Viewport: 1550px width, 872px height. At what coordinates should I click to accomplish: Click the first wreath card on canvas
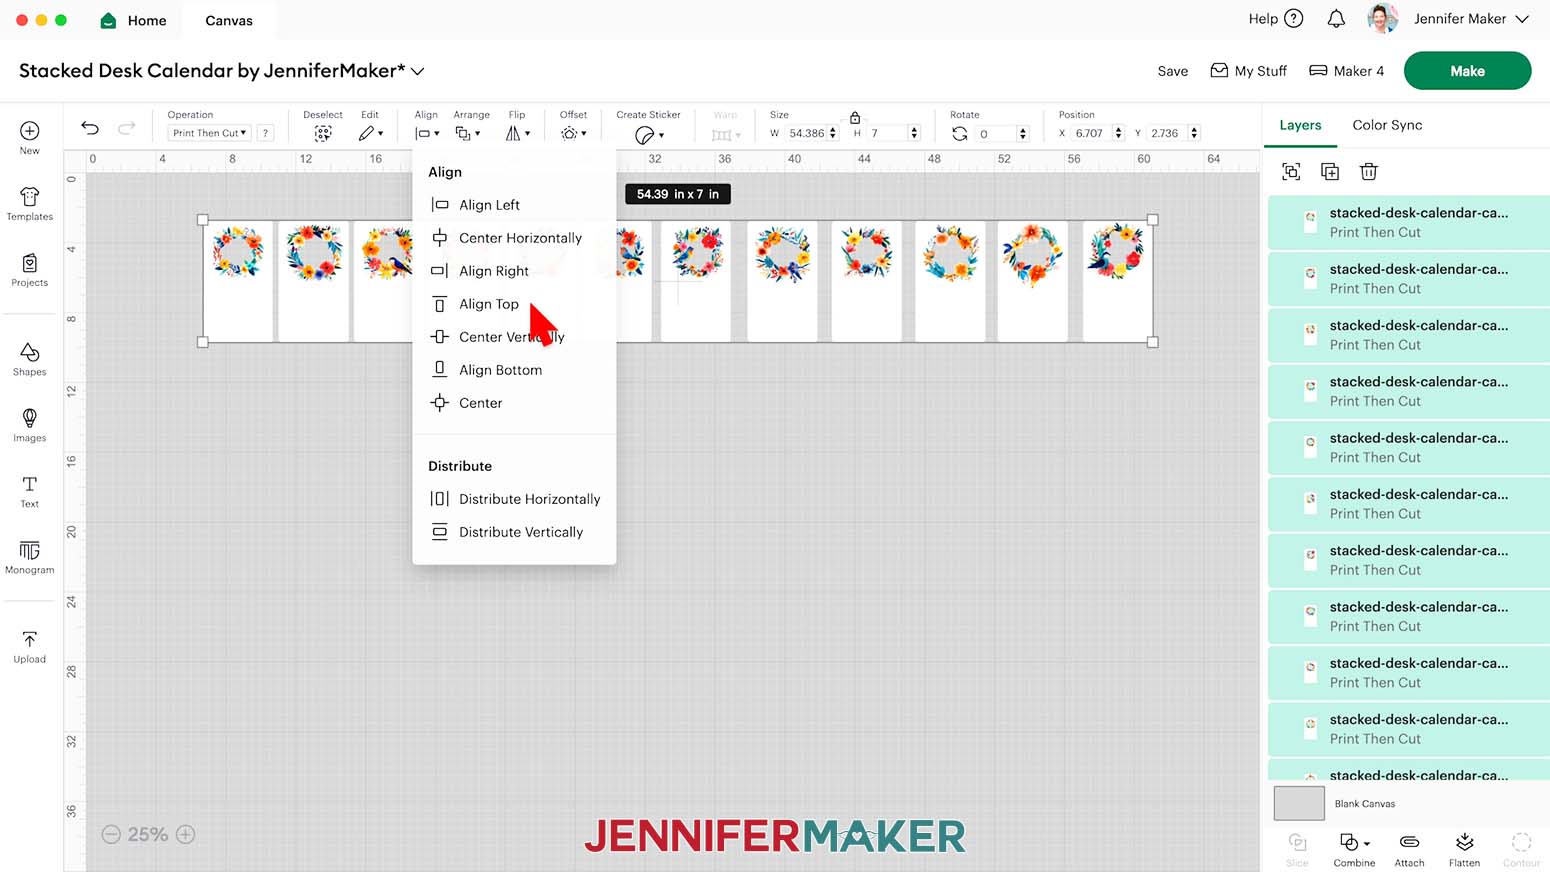[x=239, y=280]
